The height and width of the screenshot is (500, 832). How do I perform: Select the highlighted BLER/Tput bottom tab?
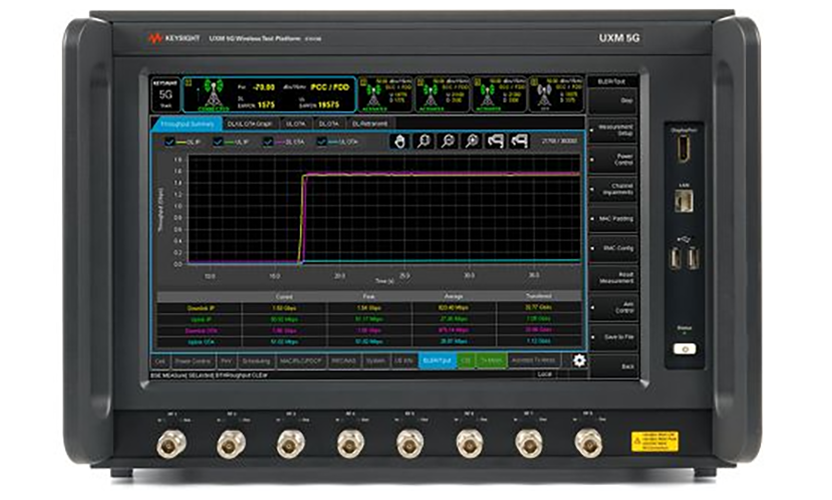click(437, 361)
